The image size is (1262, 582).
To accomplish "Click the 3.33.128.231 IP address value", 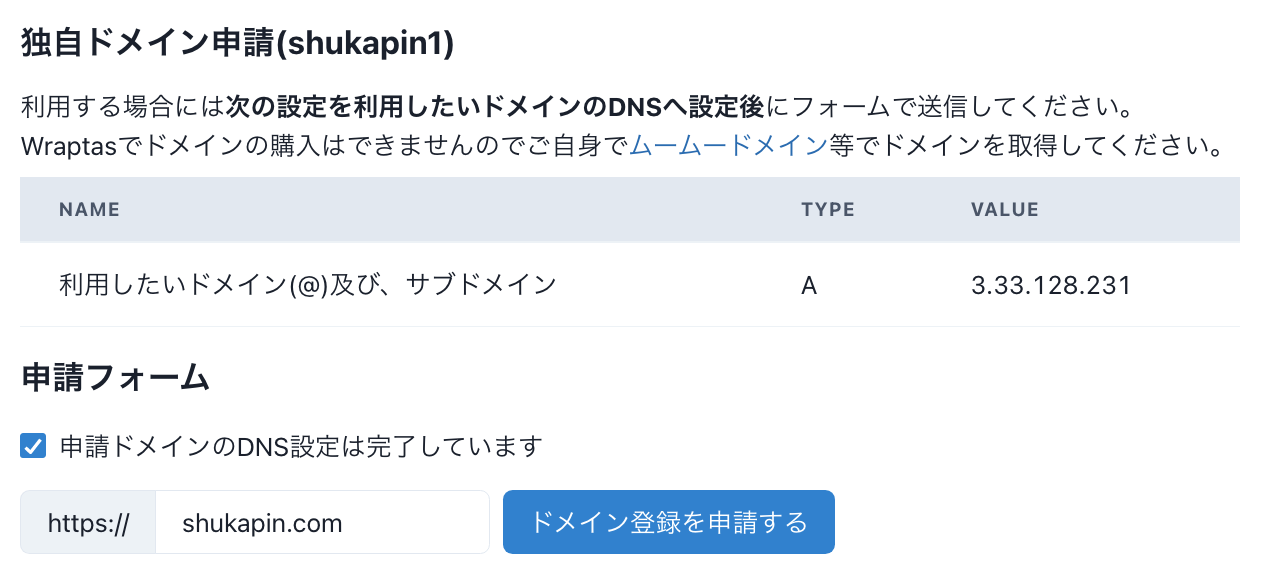I will click(x=1051, y=286).
